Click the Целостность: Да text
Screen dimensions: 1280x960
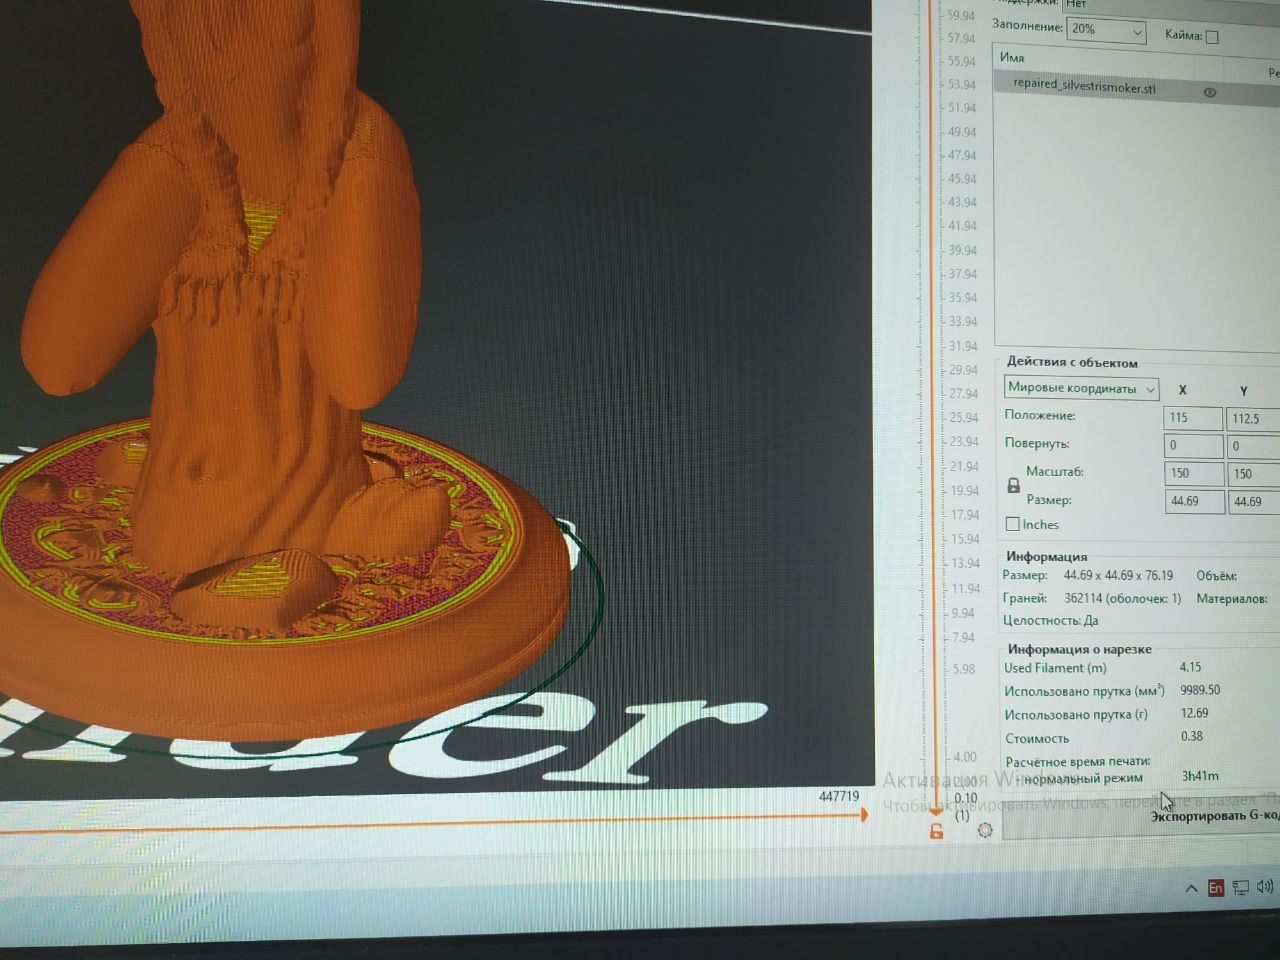click(1050, 620)
